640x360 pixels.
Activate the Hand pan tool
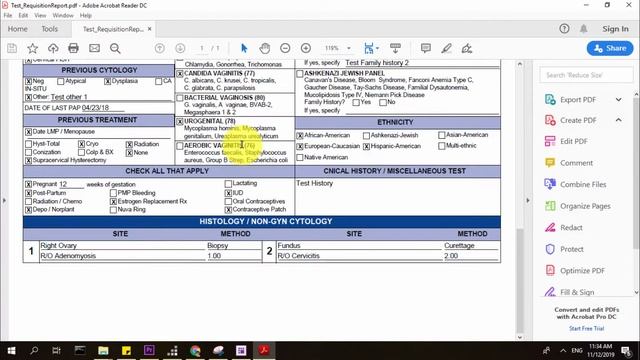[x=264, y=48]
